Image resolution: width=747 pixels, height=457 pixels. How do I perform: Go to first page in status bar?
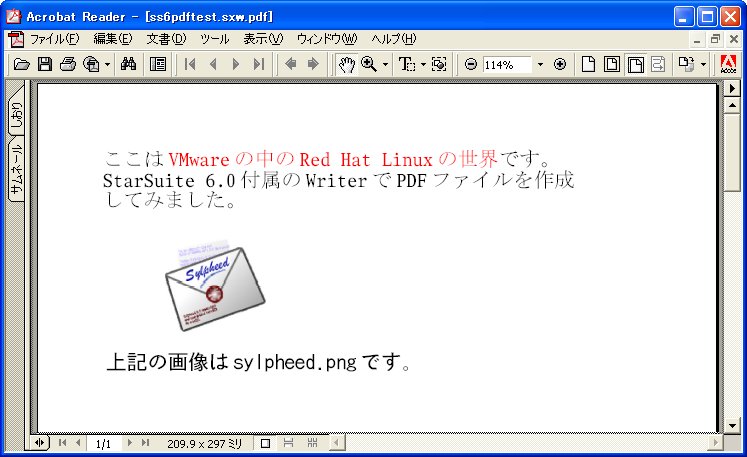click(x=62, y=443)
